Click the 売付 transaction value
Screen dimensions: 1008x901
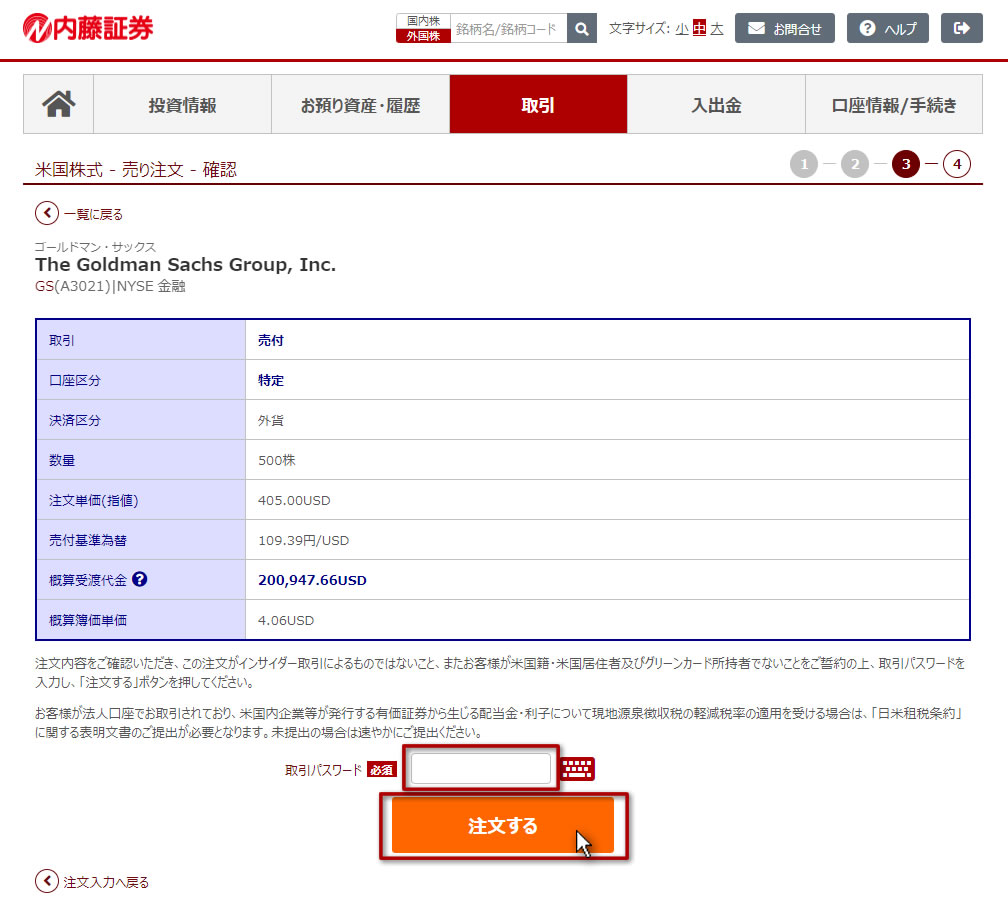coord(271,341)
